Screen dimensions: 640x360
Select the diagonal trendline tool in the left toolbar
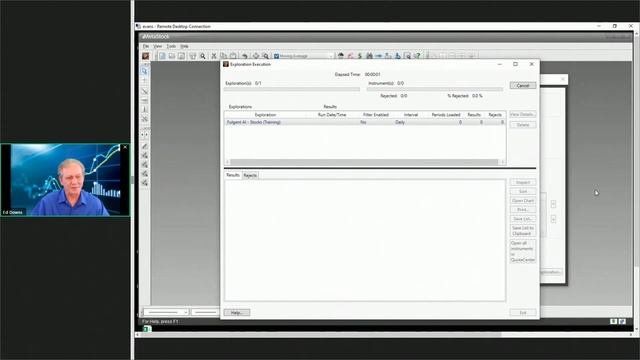[x=144, y=91]
